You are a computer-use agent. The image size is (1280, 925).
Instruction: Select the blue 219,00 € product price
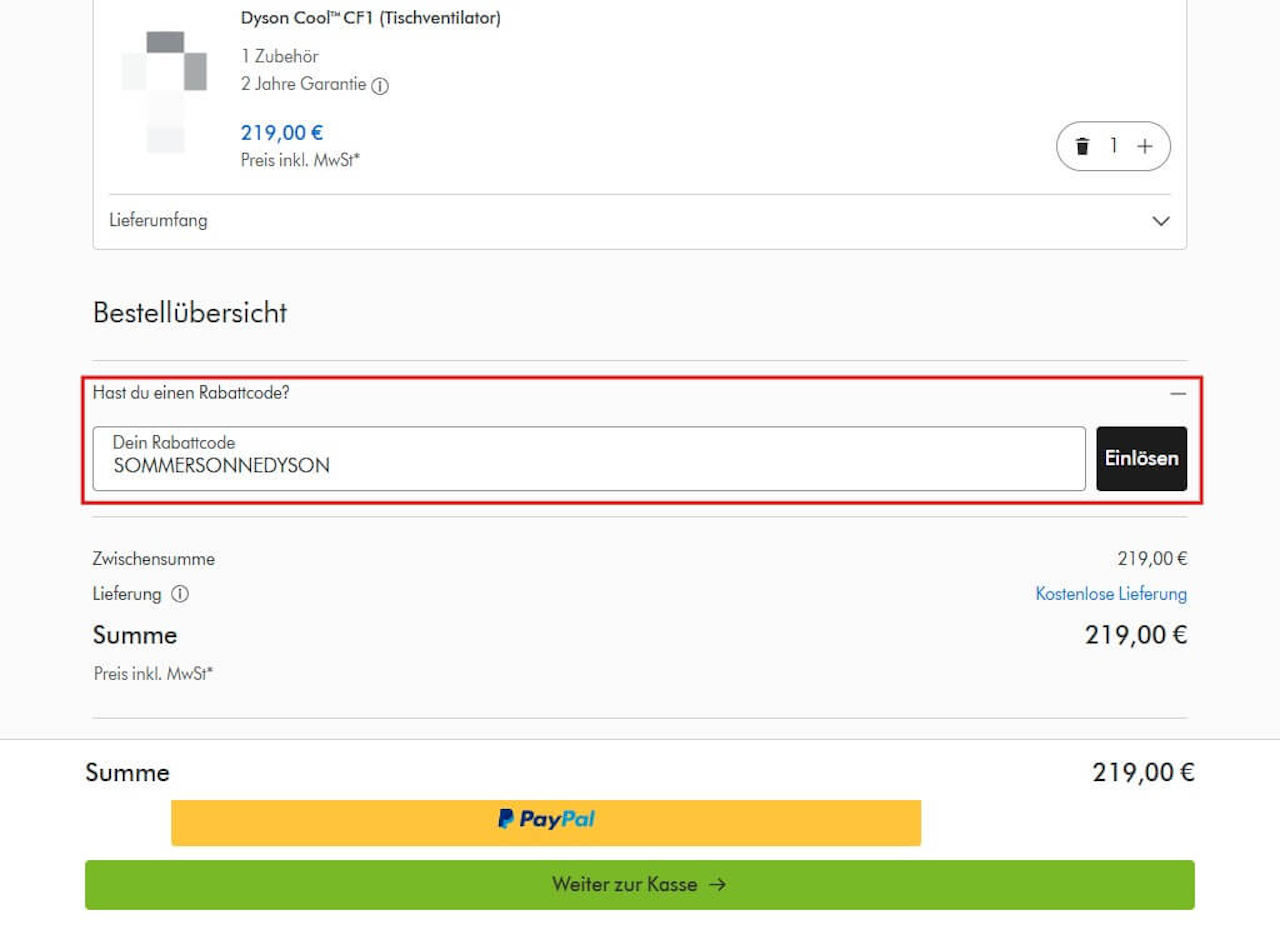pyautogui.click(x=282, y=133)
